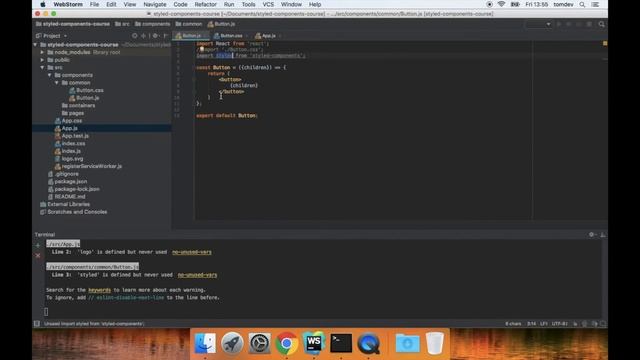Click ./src/App.js path in Terminal
The width and height of the screenshot is (640, 360).
point(63,244)
